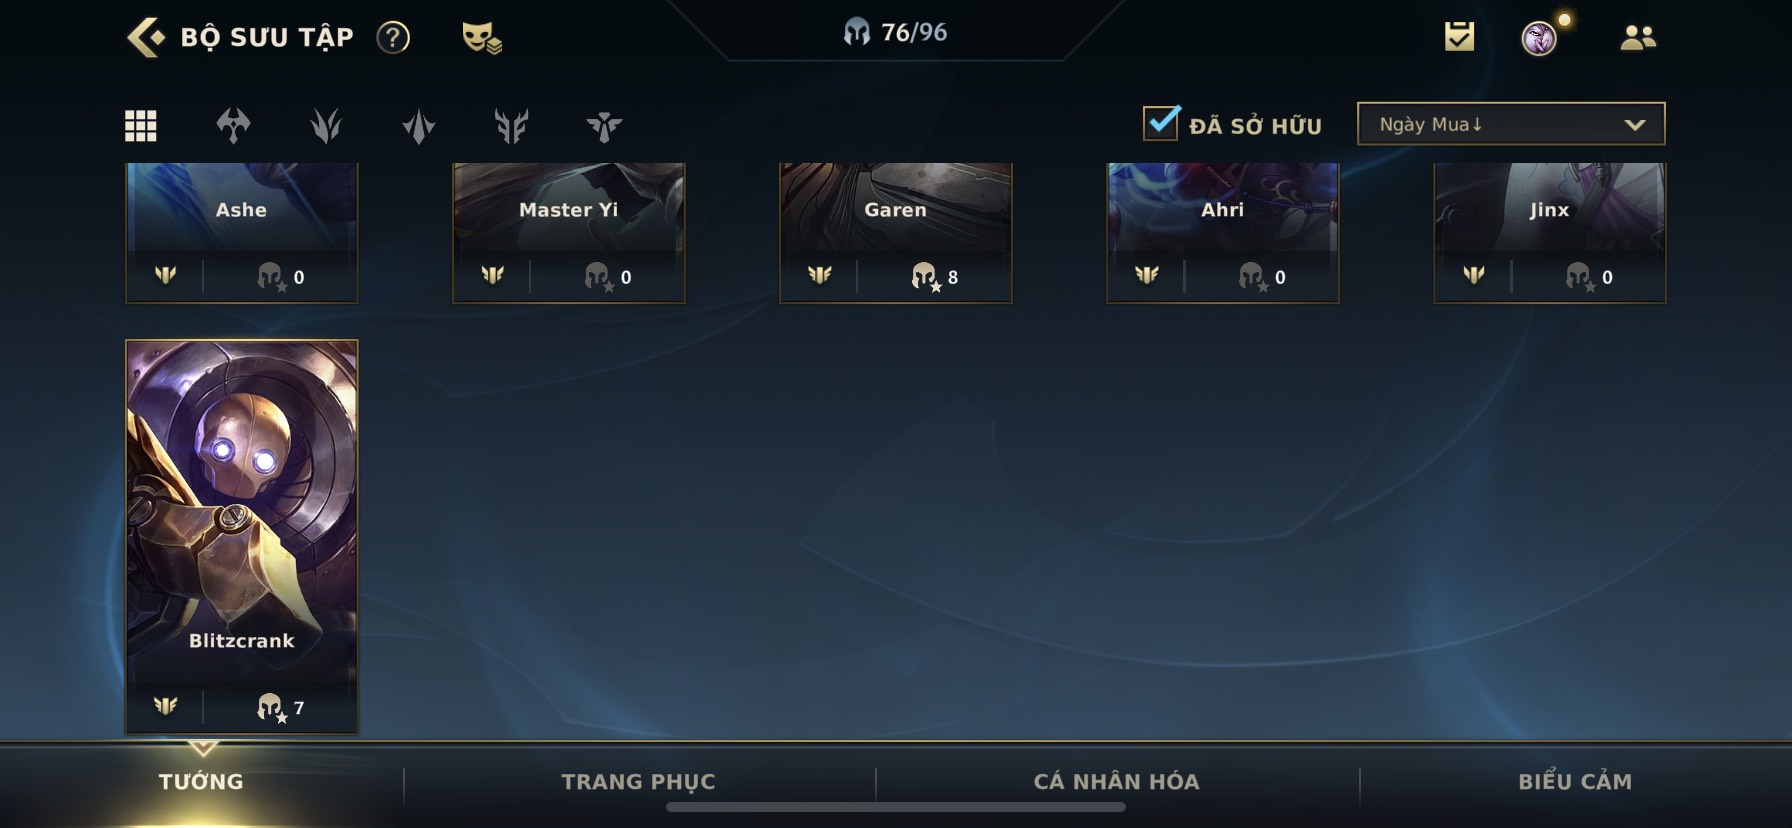Open the player profile avatar
Viewport: 1792px width, 828px height.
click(x=1539, y=38)
